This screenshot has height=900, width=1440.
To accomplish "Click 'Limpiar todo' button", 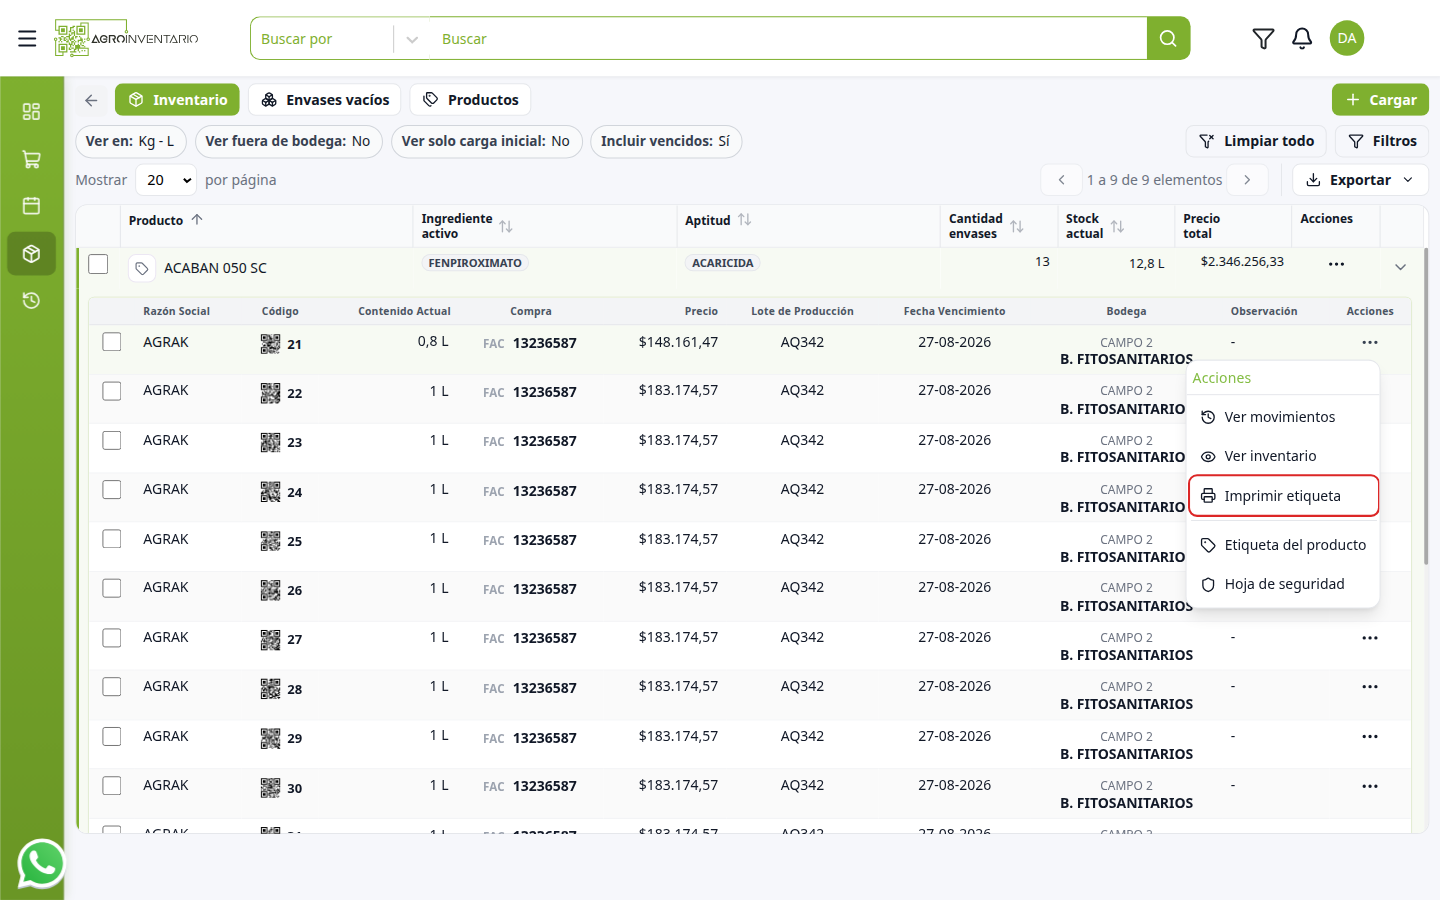I will pyautogui.click(x=1256, y=141).
